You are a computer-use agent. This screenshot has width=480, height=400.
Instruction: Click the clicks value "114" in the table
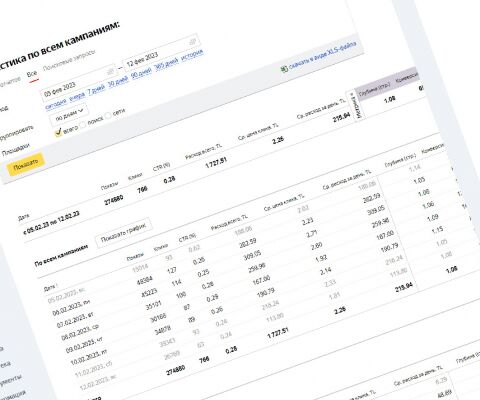(x=176, y=283)
